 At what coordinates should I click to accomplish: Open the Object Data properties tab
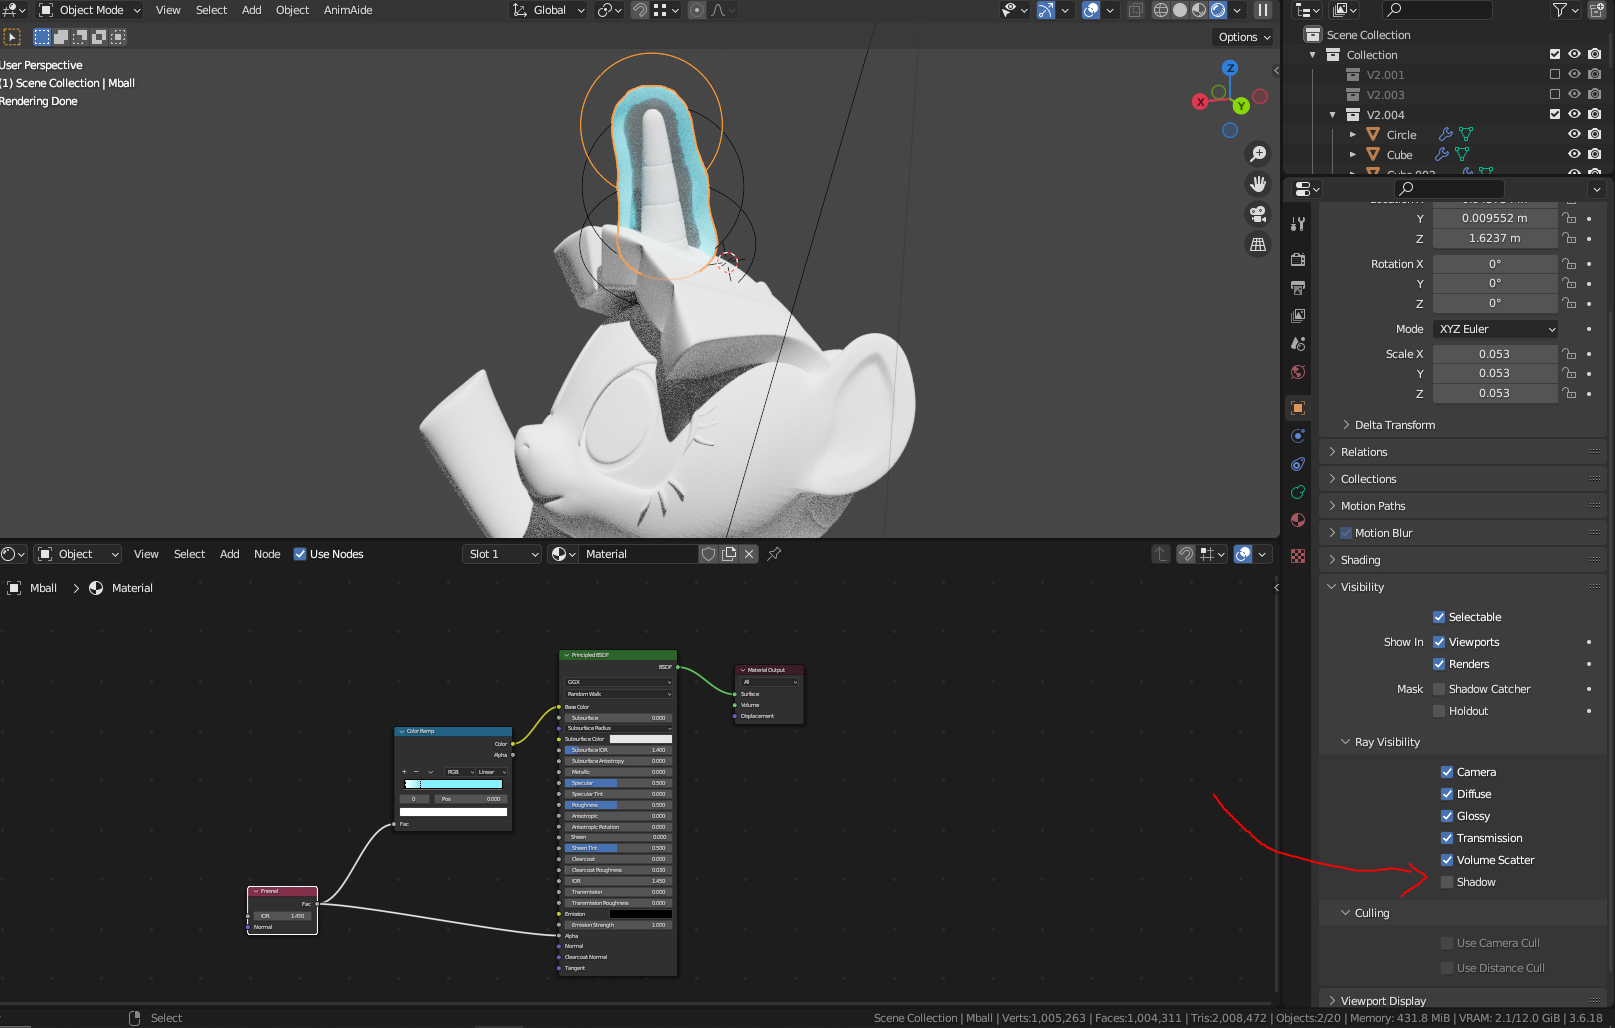[1298, 492]
